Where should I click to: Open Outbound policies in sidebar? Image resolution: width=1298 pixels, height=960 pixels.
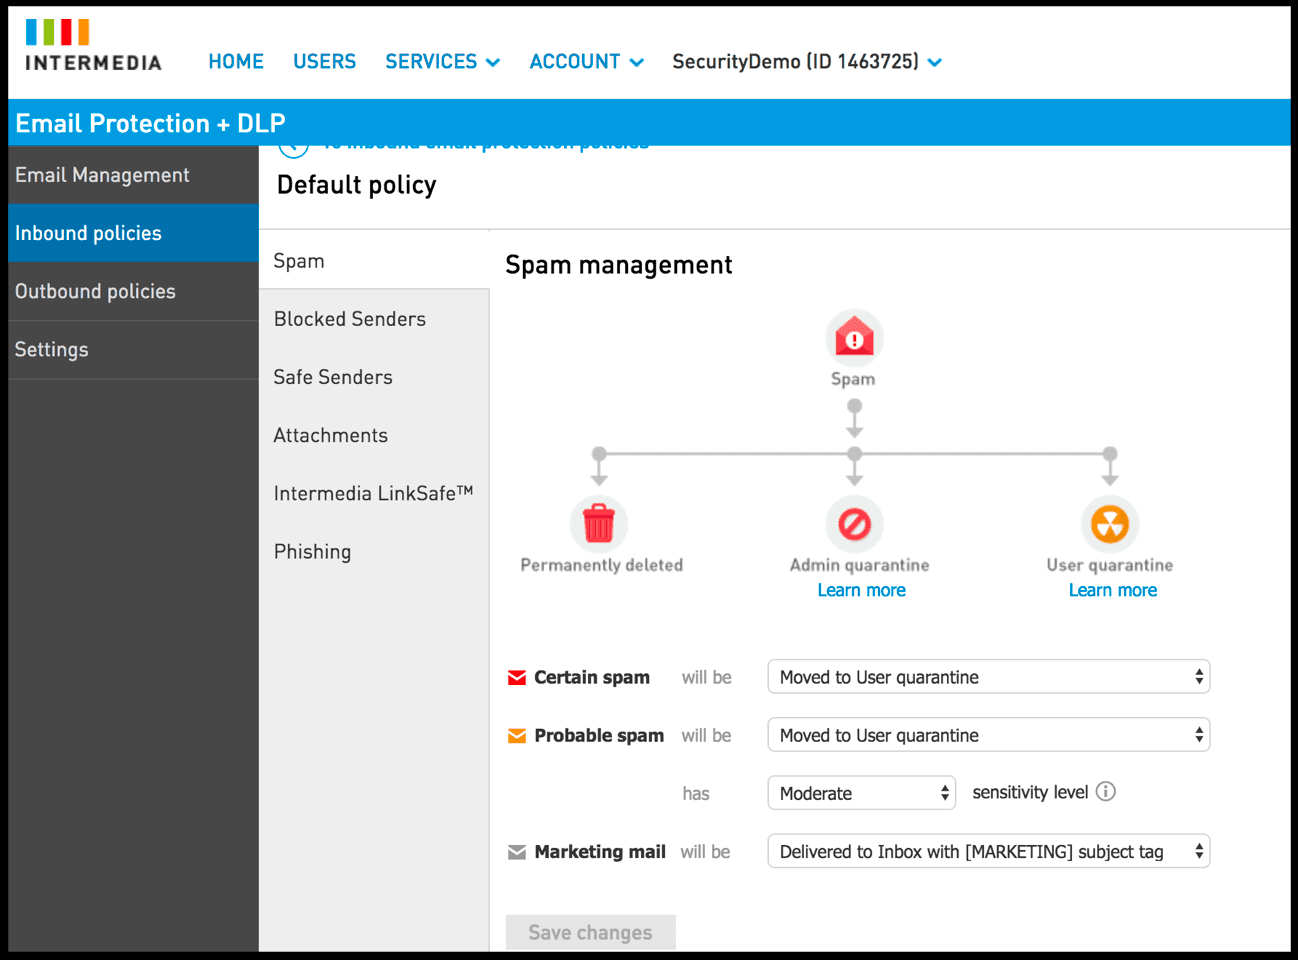(x=133, y=291)
